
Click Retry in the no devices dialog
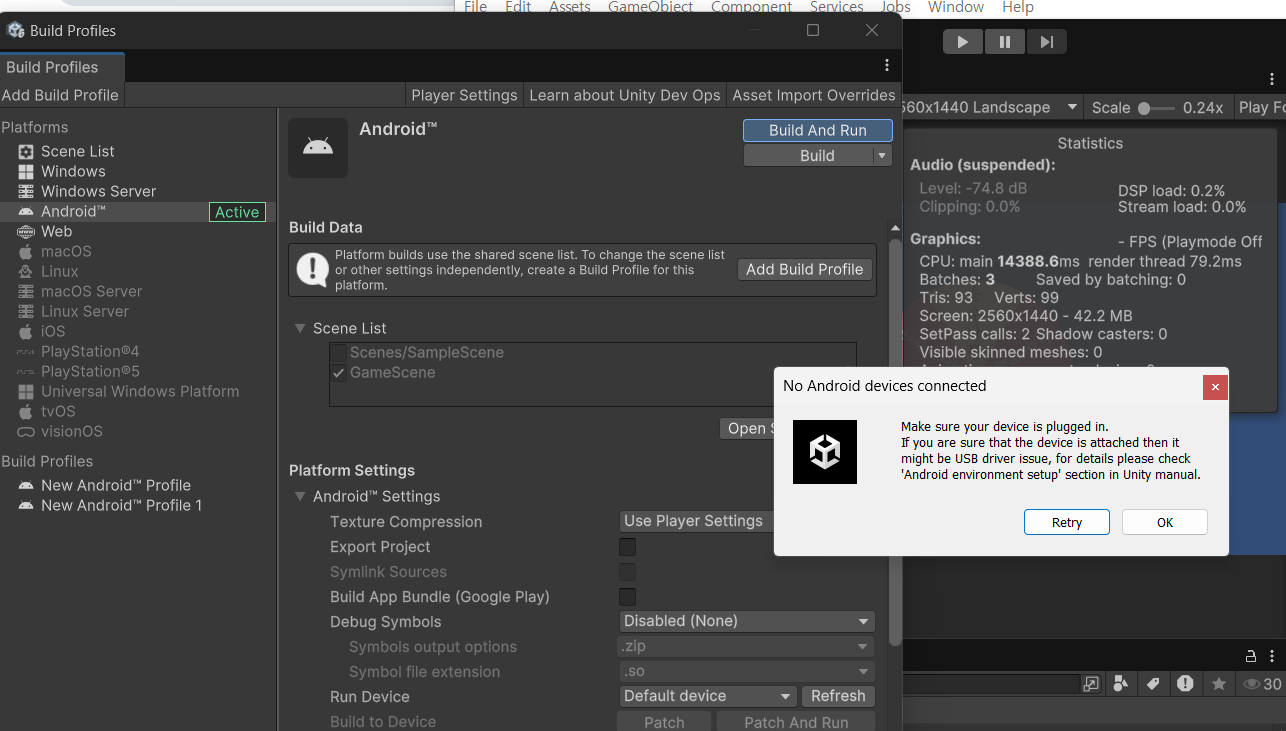coord(1067,522)
